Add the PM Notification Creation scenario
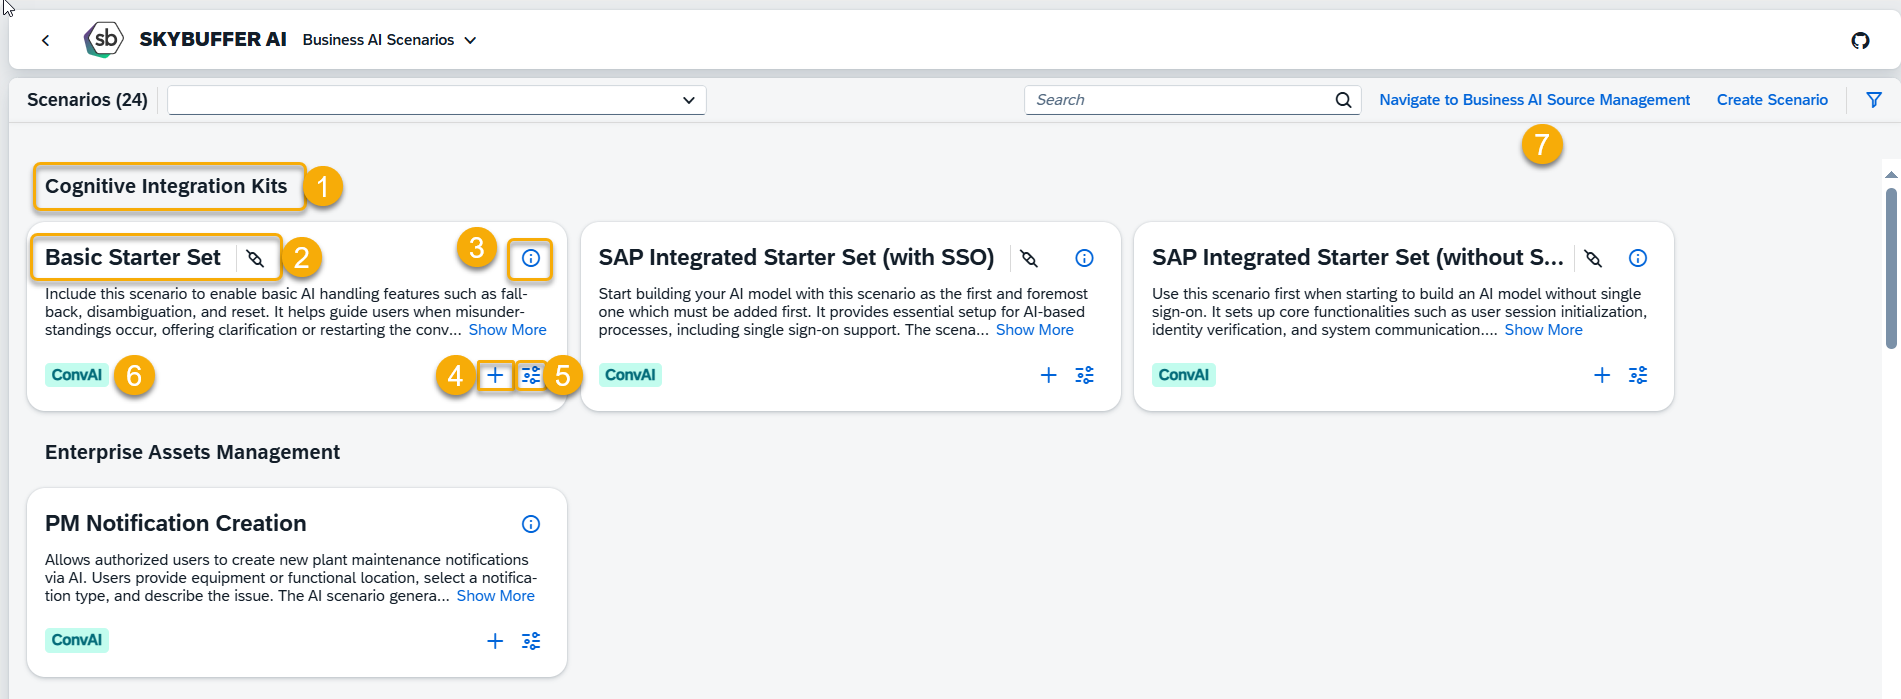Image resolution: width=1901 pixels, height=699 pixels. pyautogui.click(x=495, y=641)
